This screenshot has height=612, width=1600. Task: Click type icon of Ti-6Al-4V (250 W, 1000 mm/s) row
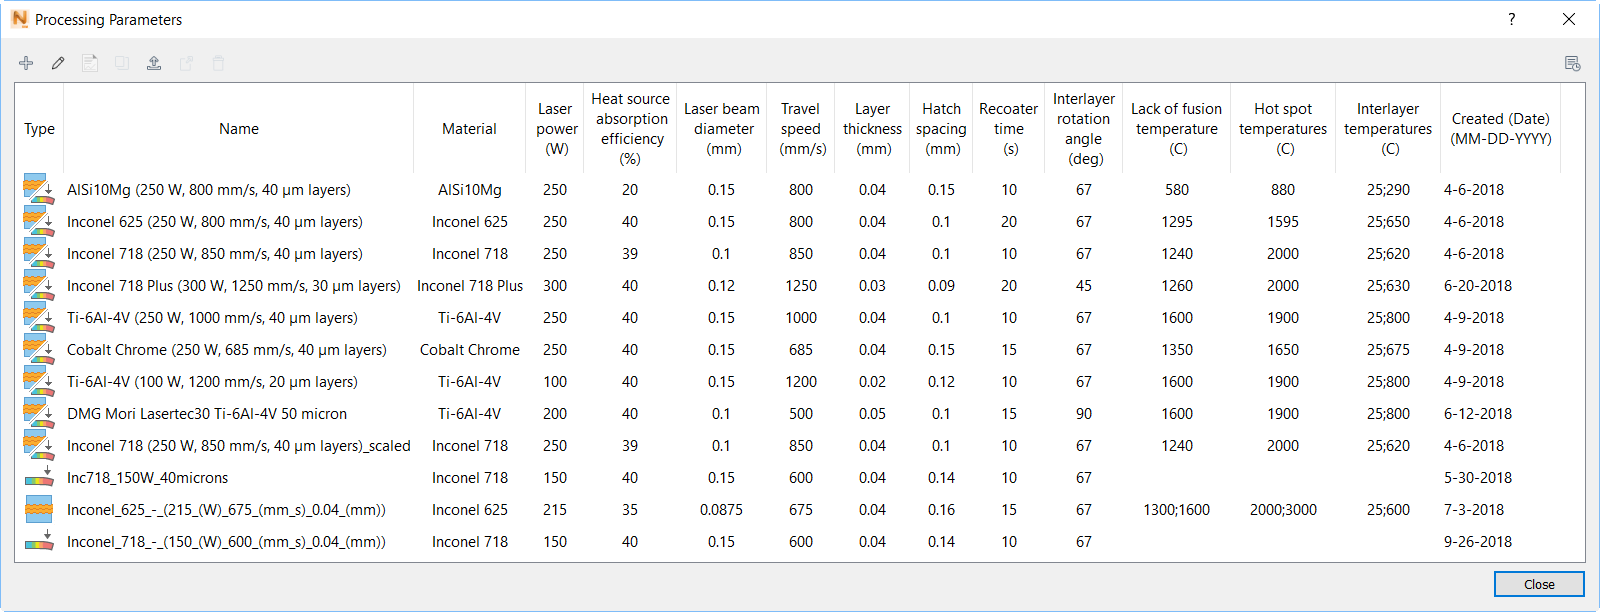coord(39,316)
